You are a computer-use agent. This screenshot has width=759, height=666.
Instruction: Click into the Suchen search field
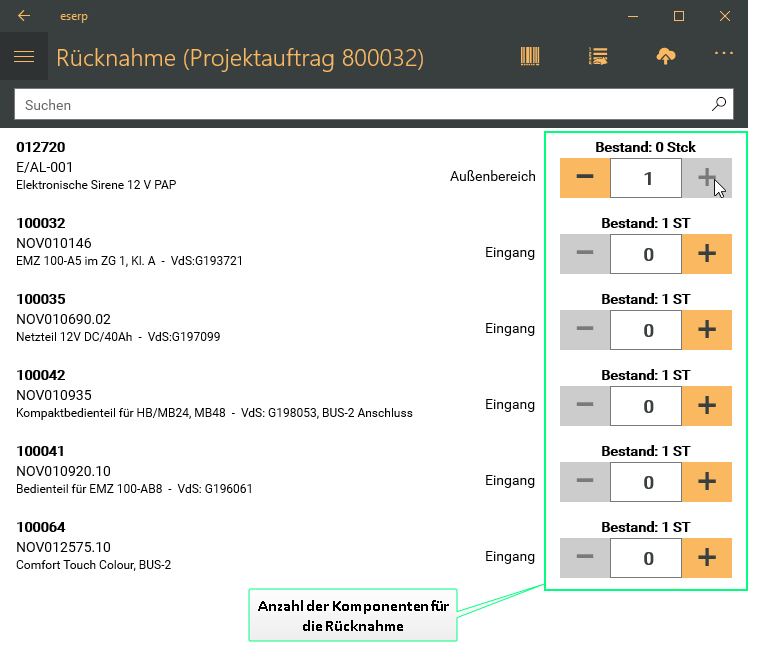tap(360, 104)
